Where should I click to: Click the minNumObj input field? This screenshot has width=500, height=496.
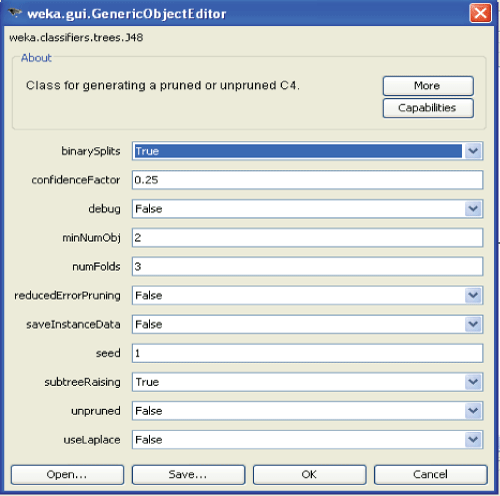307,238
